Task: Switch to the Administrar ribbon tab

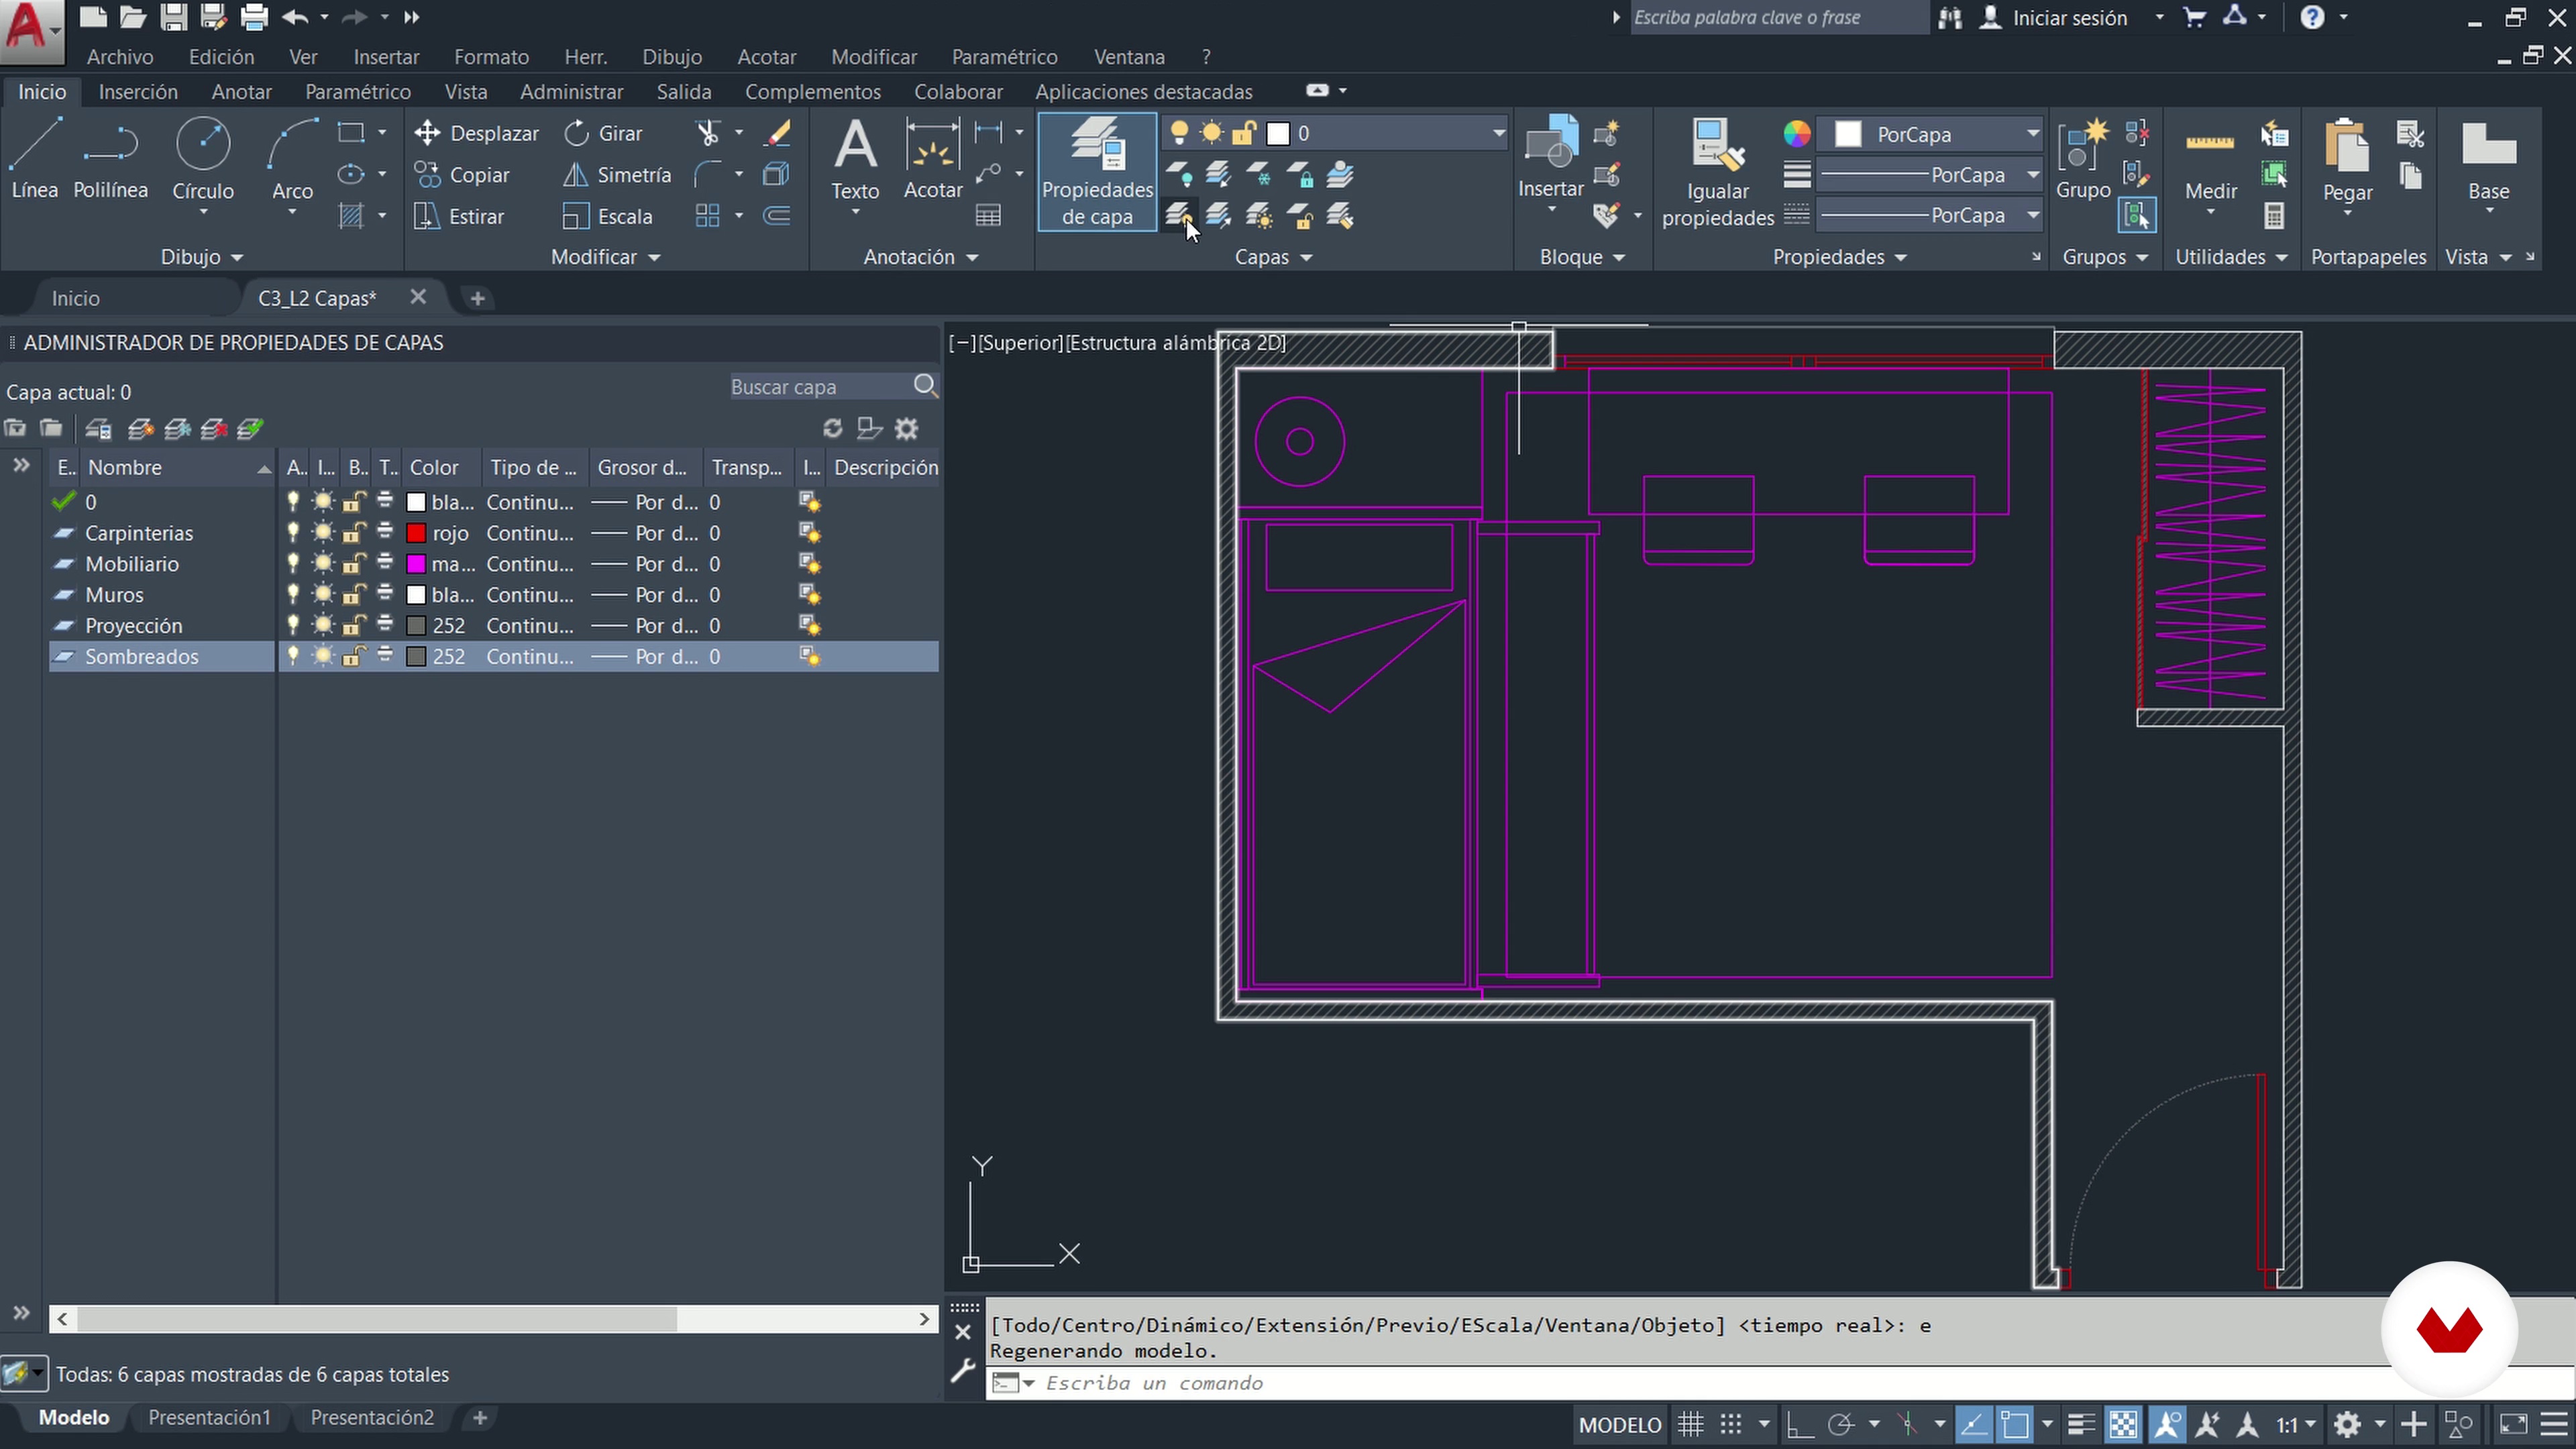Action: pos(571,92)
